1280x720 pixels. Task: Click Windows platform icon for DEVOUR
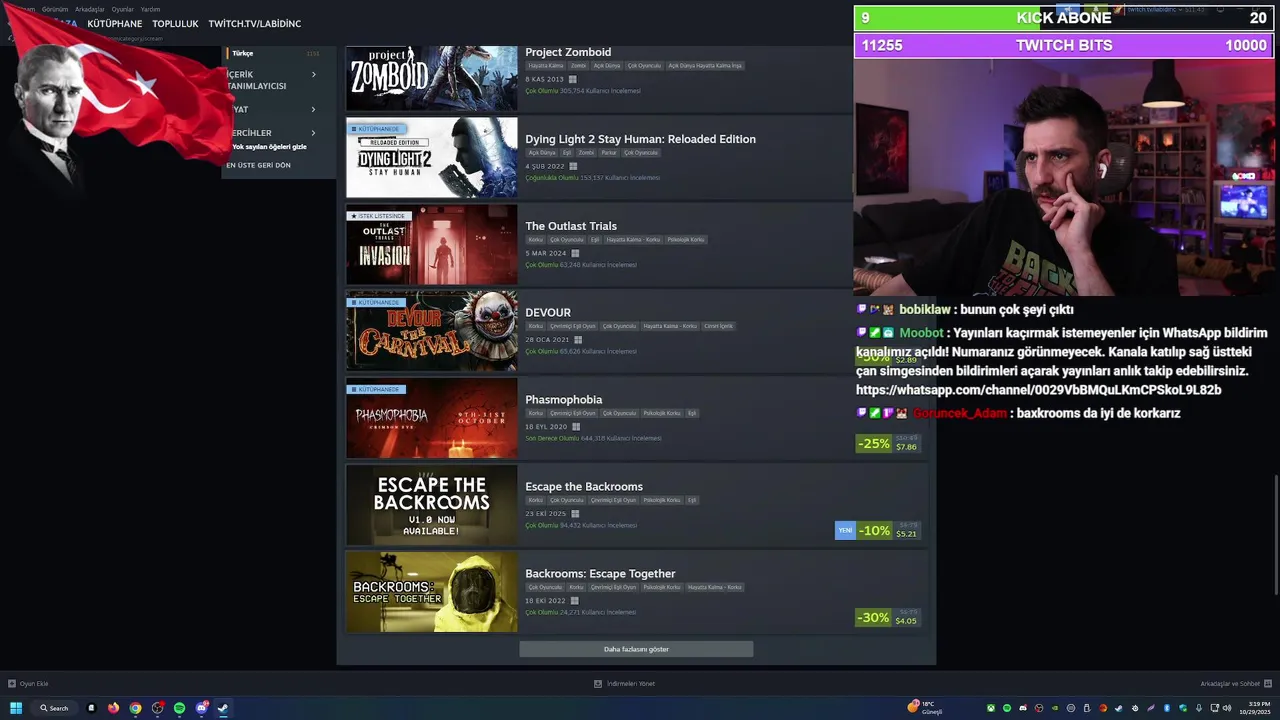(578, 340)
